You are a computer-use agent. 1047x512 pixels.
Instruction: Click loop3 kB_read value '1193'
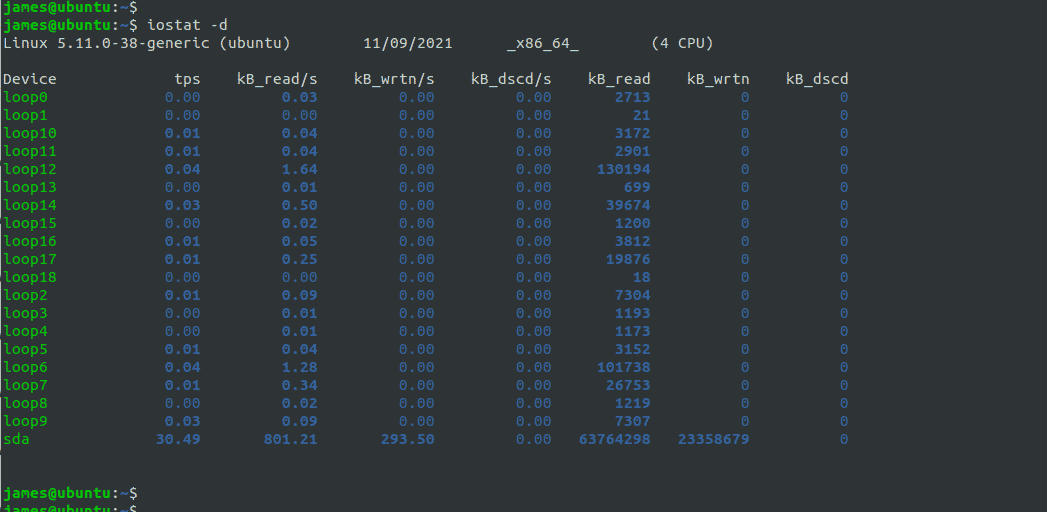(x=632, y=314)
